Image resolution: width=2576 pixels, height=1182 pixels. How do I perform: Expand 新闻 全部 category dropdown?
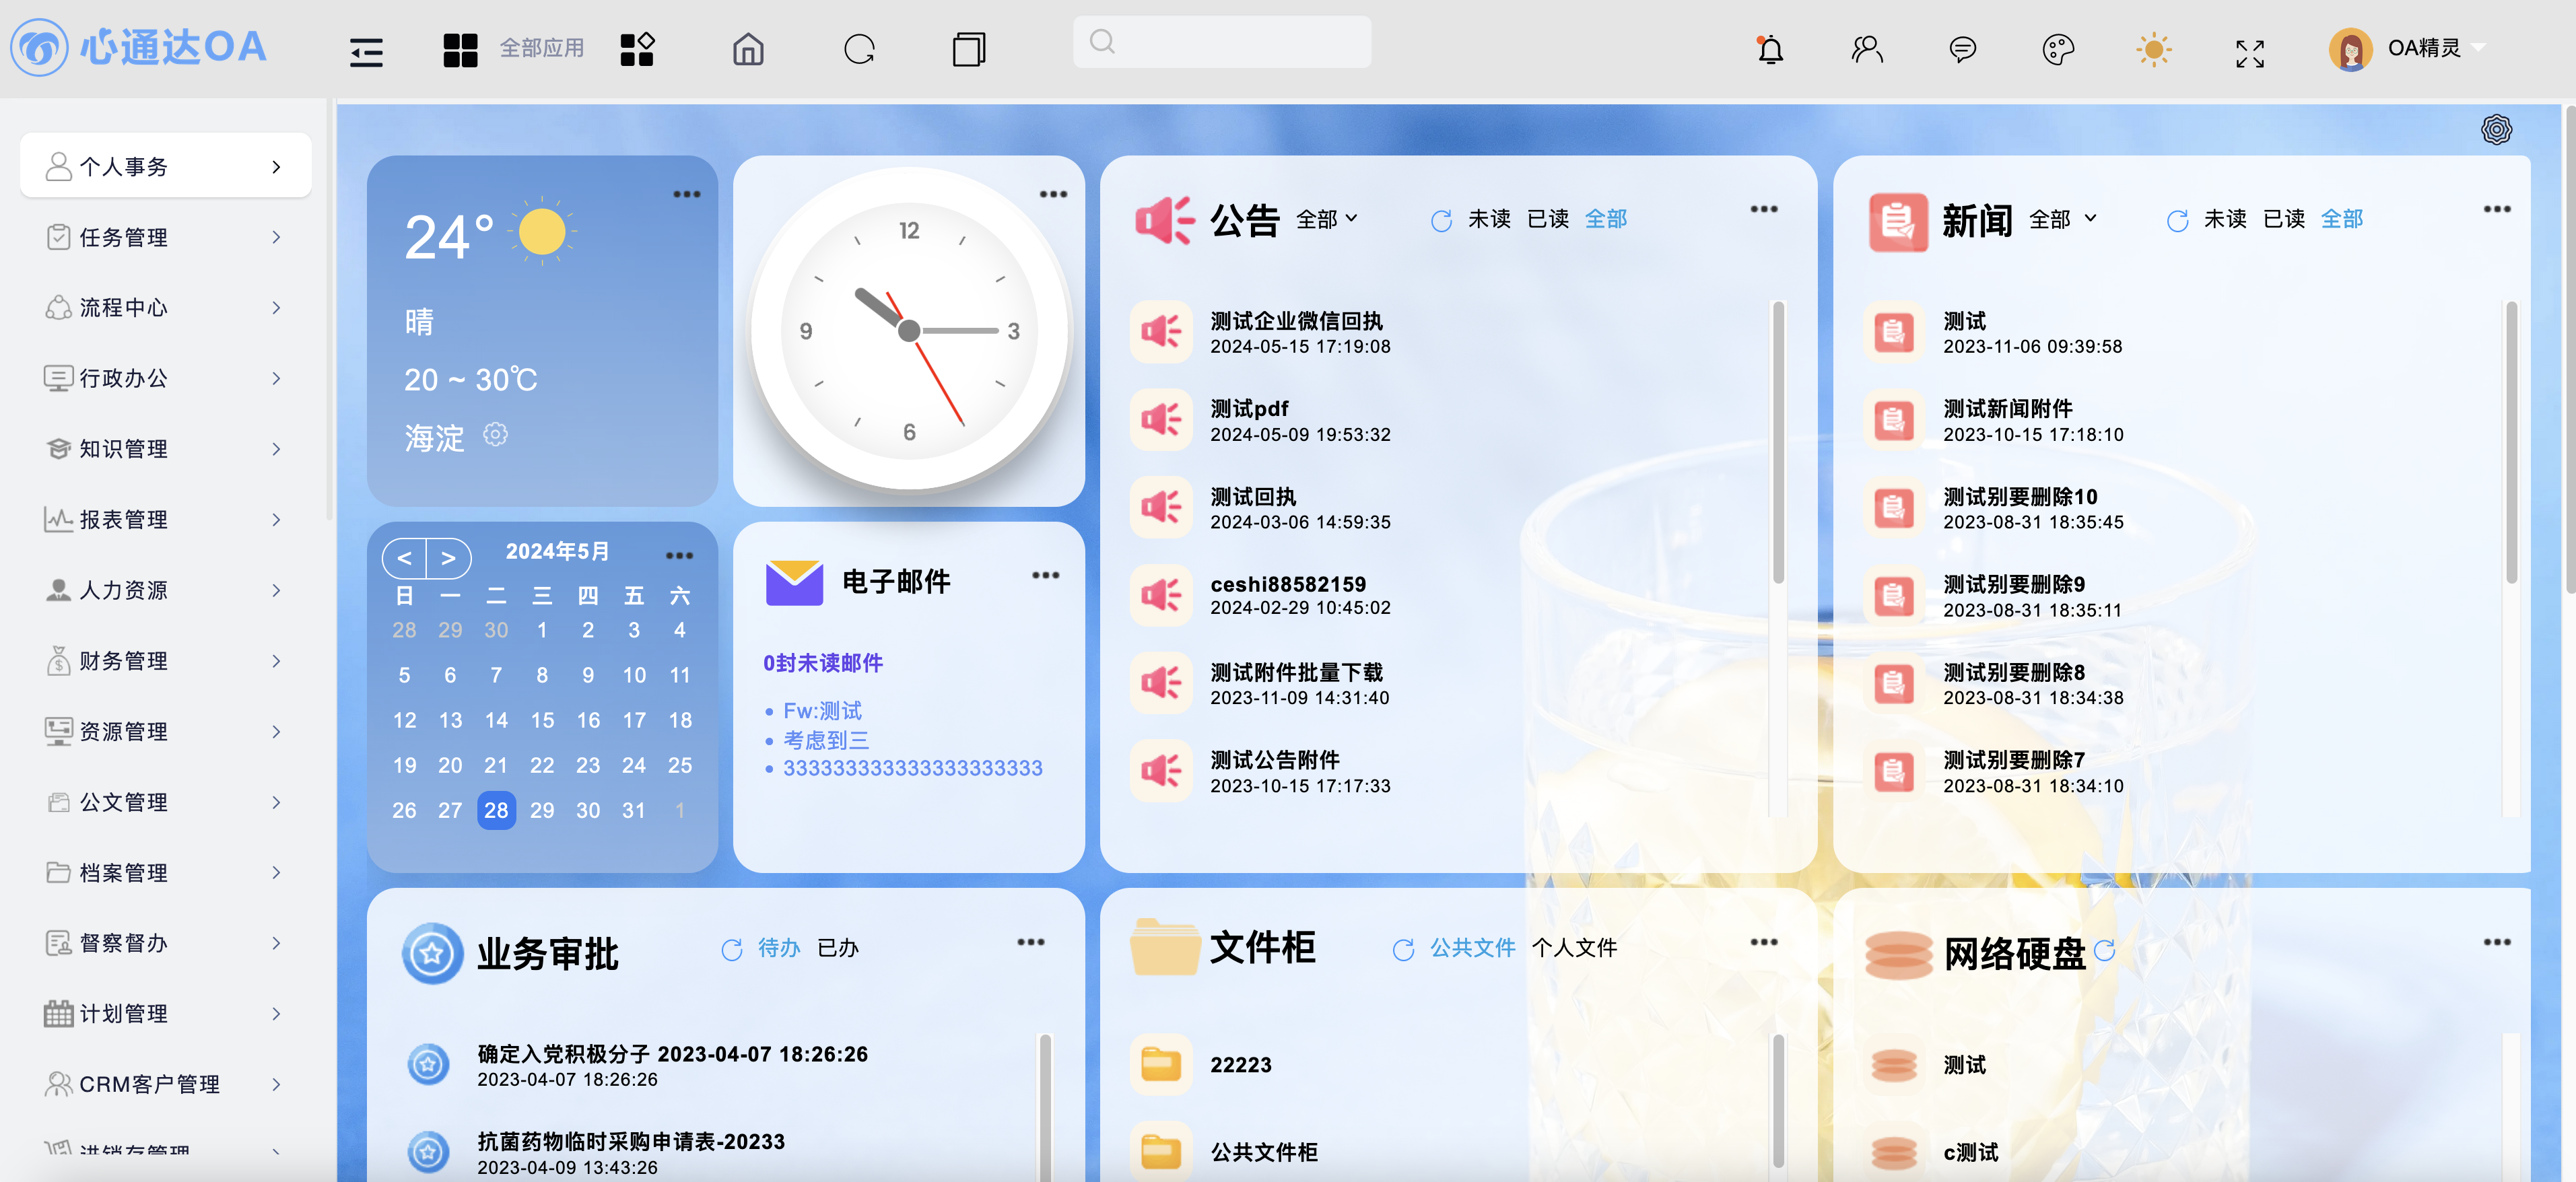coord(2062,218)
